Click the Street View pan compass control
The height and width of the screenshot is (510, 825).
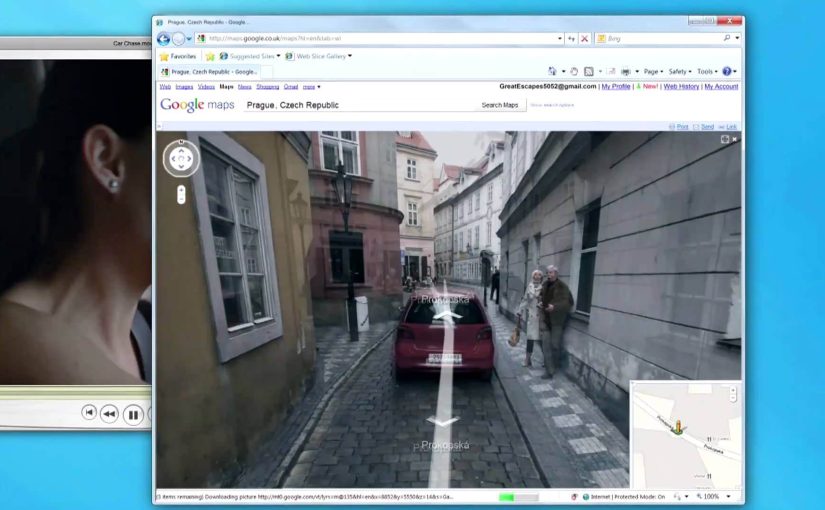[181, 158]
